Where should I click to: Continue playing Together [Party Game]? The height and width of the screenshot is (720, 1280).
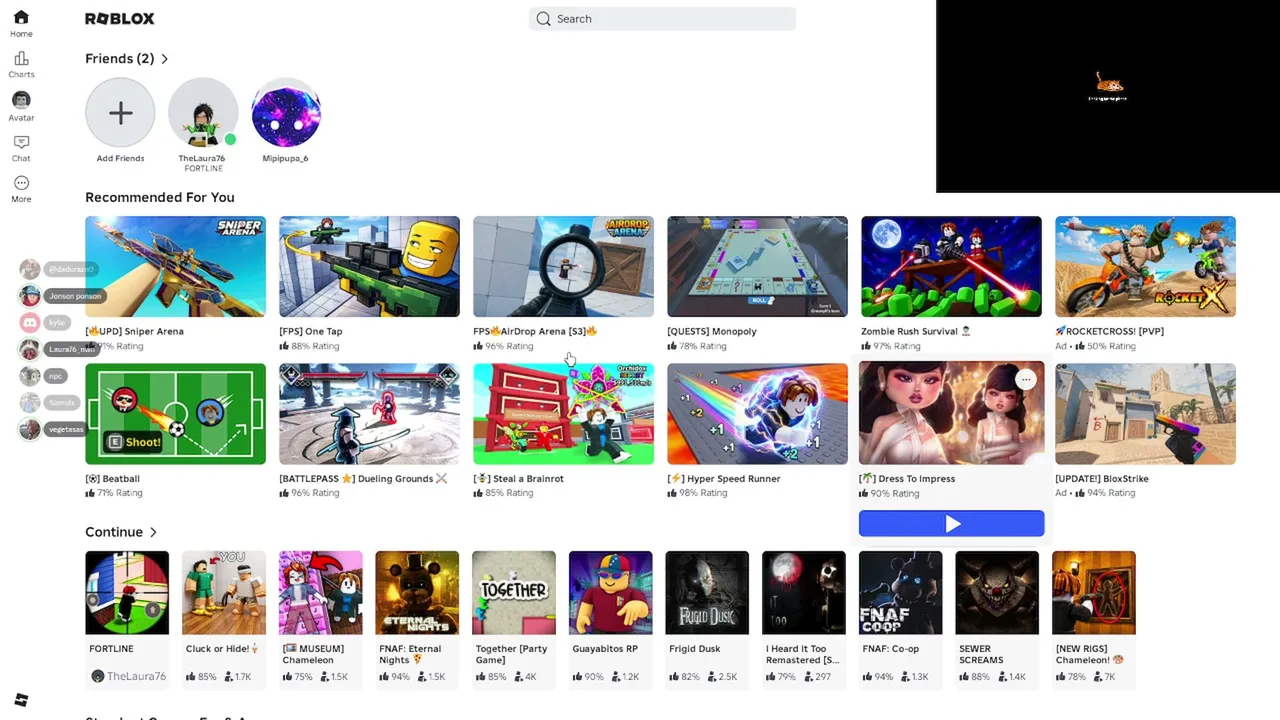pyautogui.click(x=514, y=593)
